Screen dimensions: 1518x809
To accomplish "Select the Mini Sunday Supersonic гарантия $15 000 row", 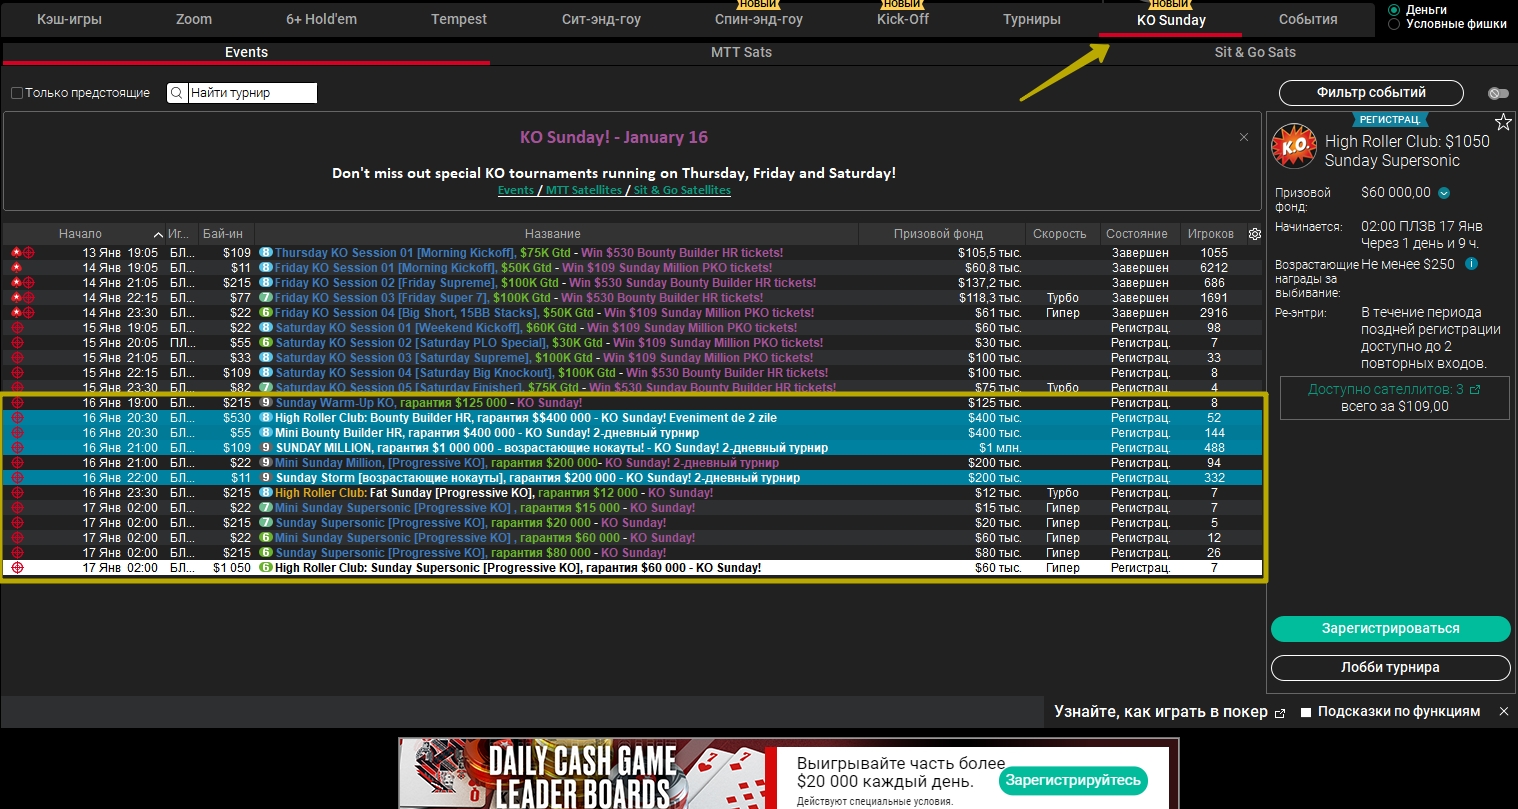I will pyautogui.click(x=632, y=508).
